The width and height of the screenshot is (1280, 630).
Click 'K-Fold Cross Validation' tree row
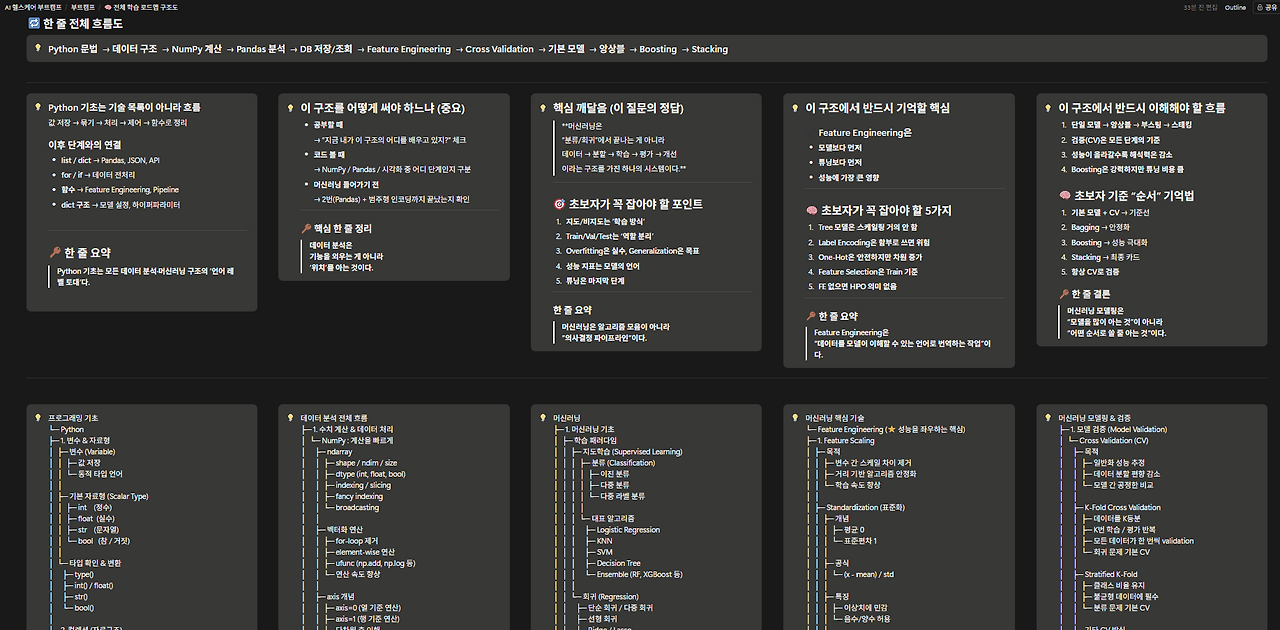point(1122,508)
